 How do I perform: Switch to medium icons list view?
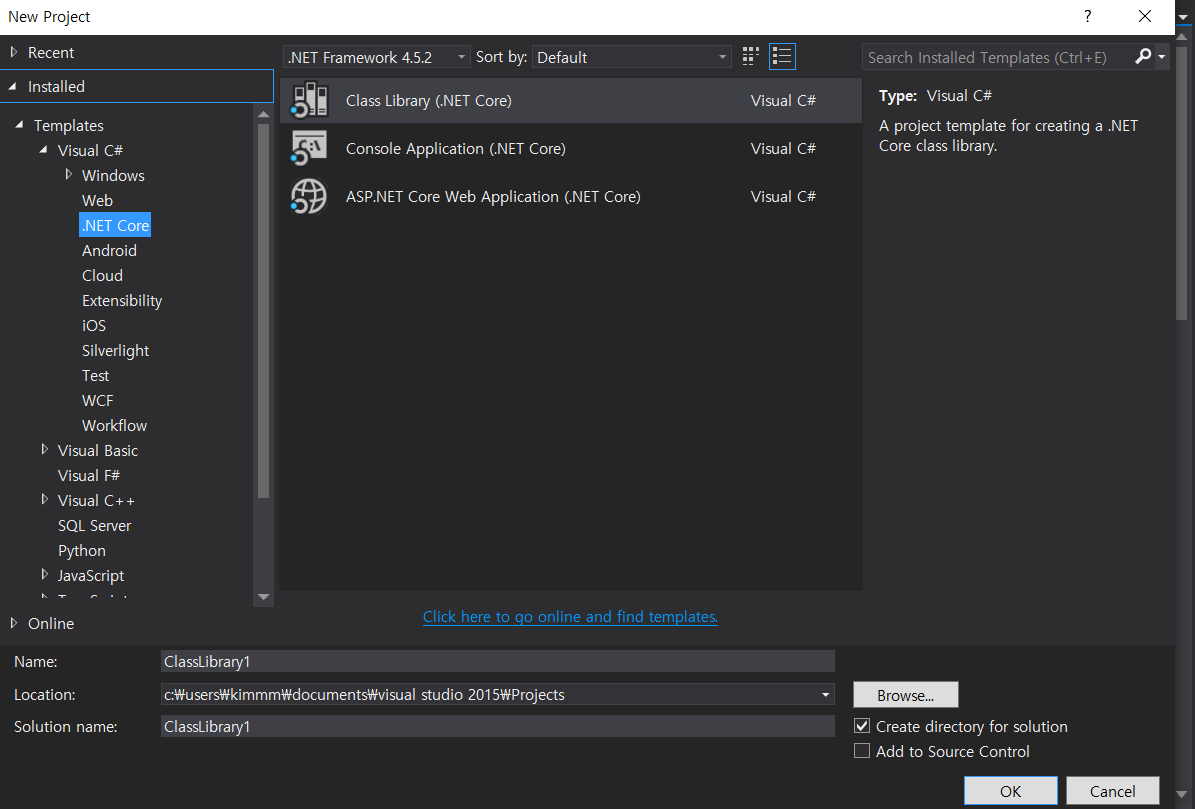coord(782,56)
